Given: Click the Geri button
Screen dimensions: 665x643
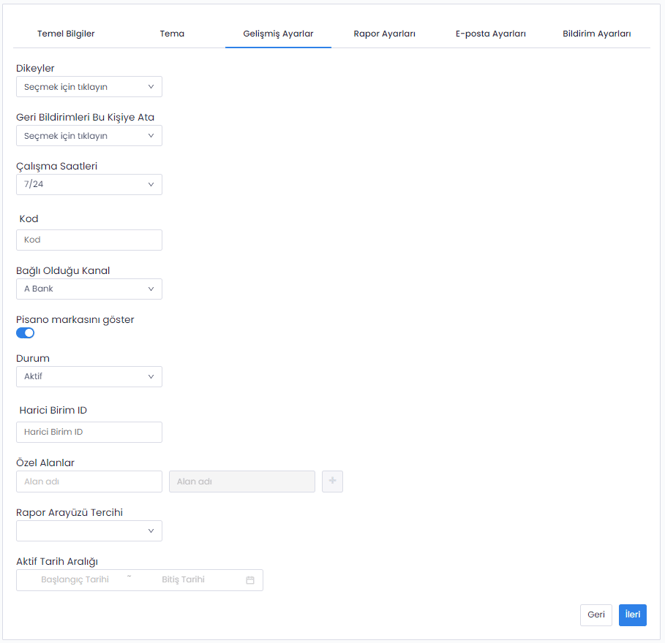Looking at the screenshot, I should (x=596, y=615).
